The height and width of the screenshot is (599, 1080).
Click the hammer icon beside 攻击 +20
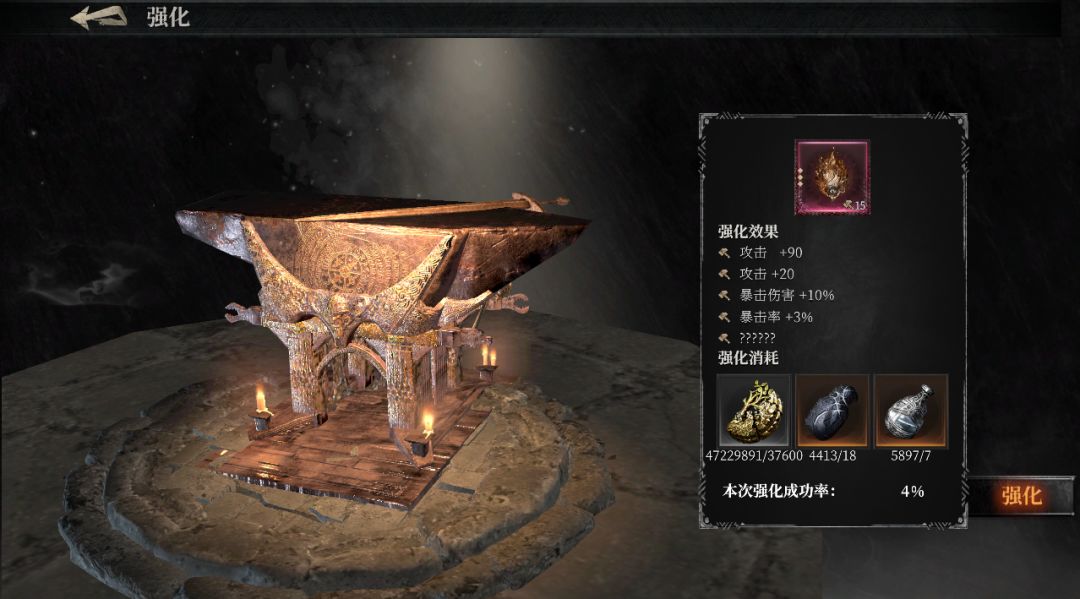(x=724, y=274)
